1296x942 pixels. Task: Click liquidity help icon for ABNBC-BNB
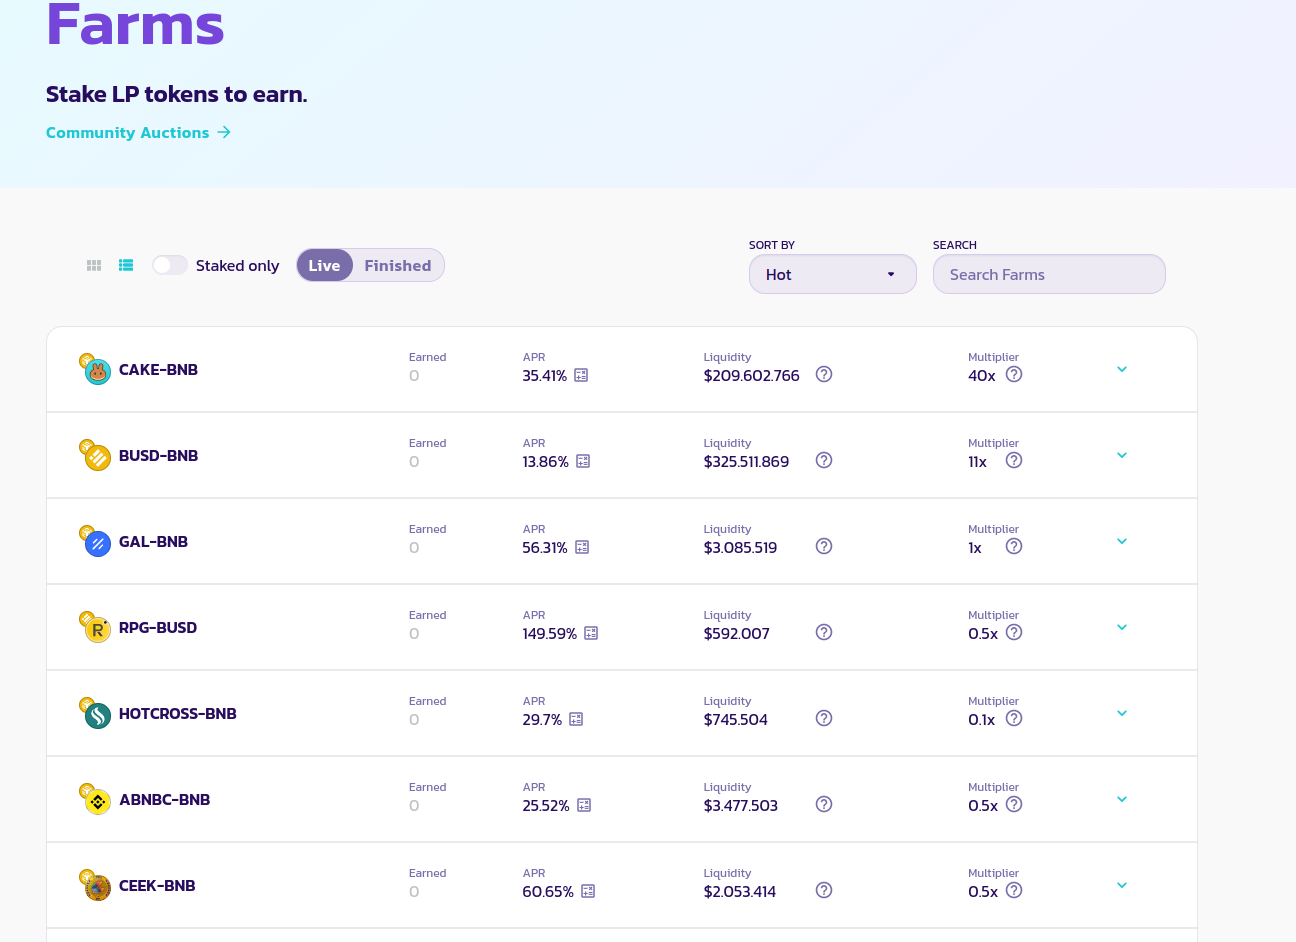[x=824, y=804]
